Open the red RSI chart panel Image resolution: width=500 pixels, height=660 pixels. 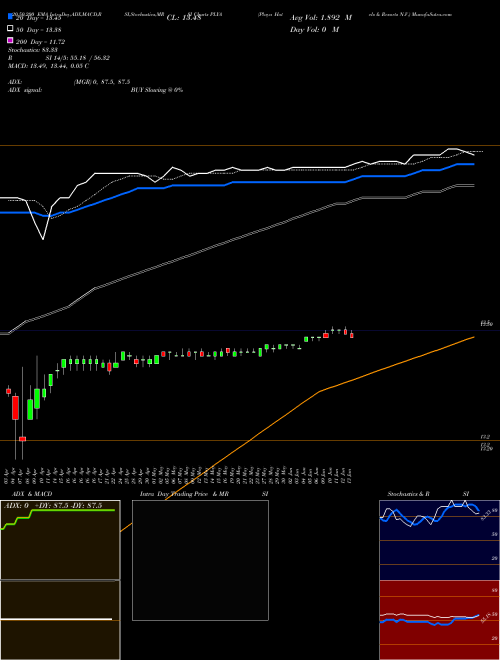click(439, 620)
